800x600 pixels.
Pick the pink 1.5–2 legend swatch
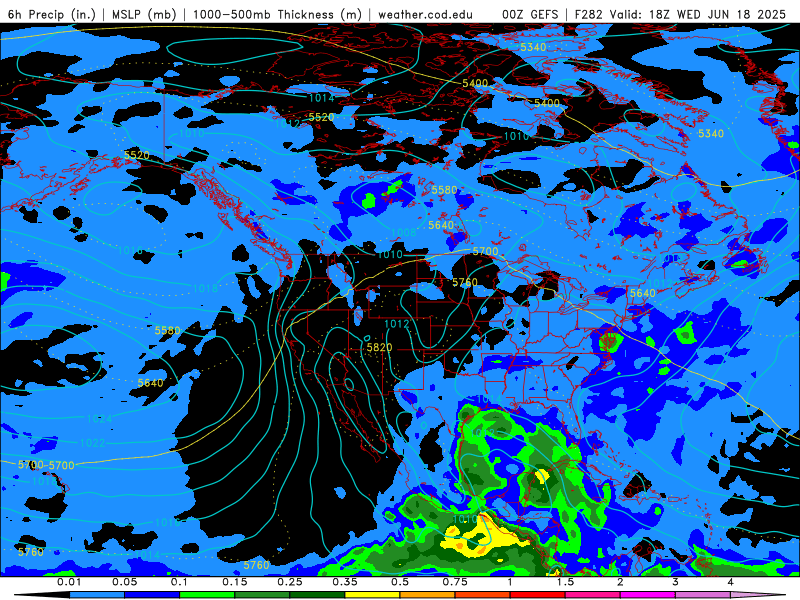pos(593,595)
